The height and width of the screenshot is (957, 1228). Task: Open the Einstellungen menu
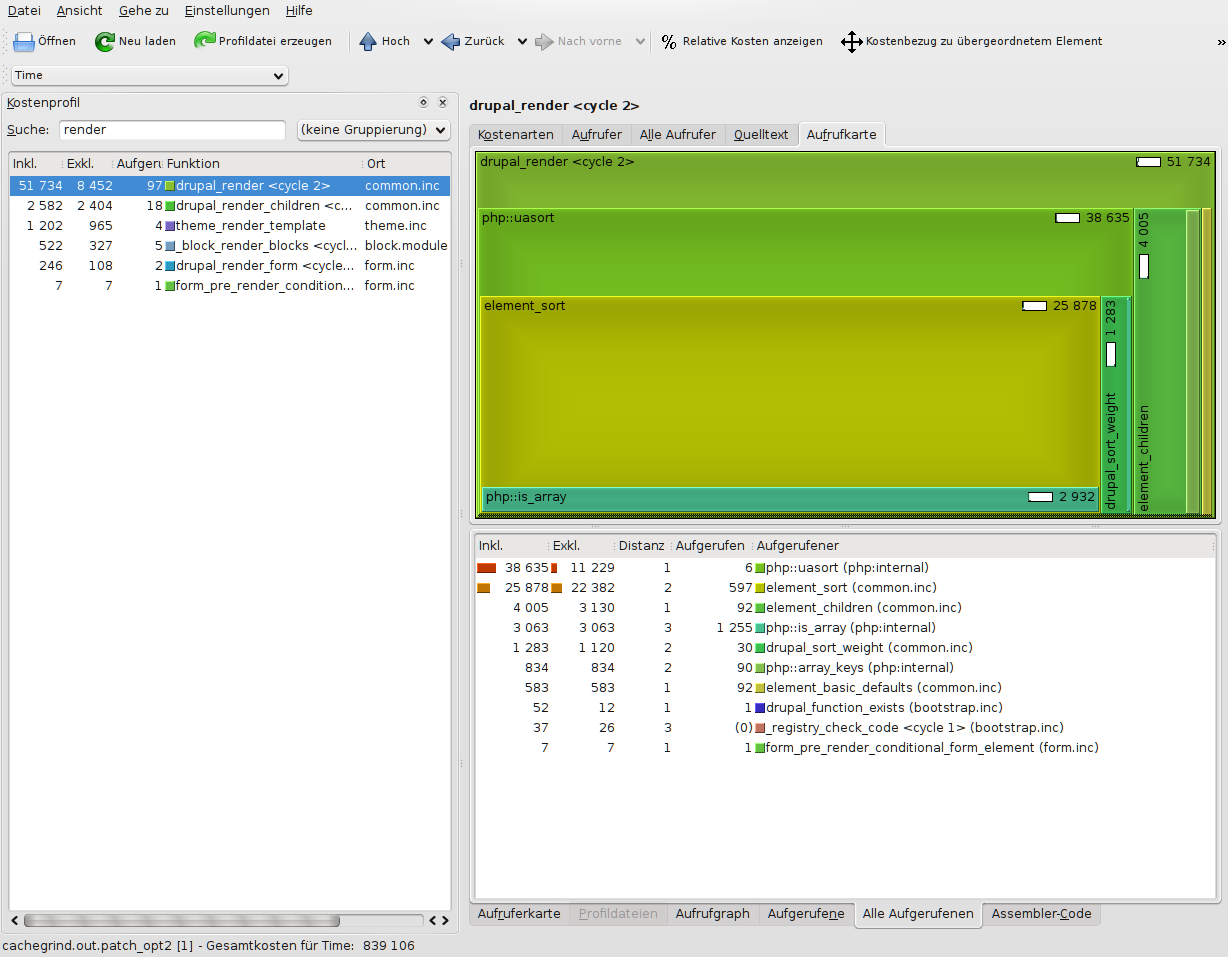[227, 11]
